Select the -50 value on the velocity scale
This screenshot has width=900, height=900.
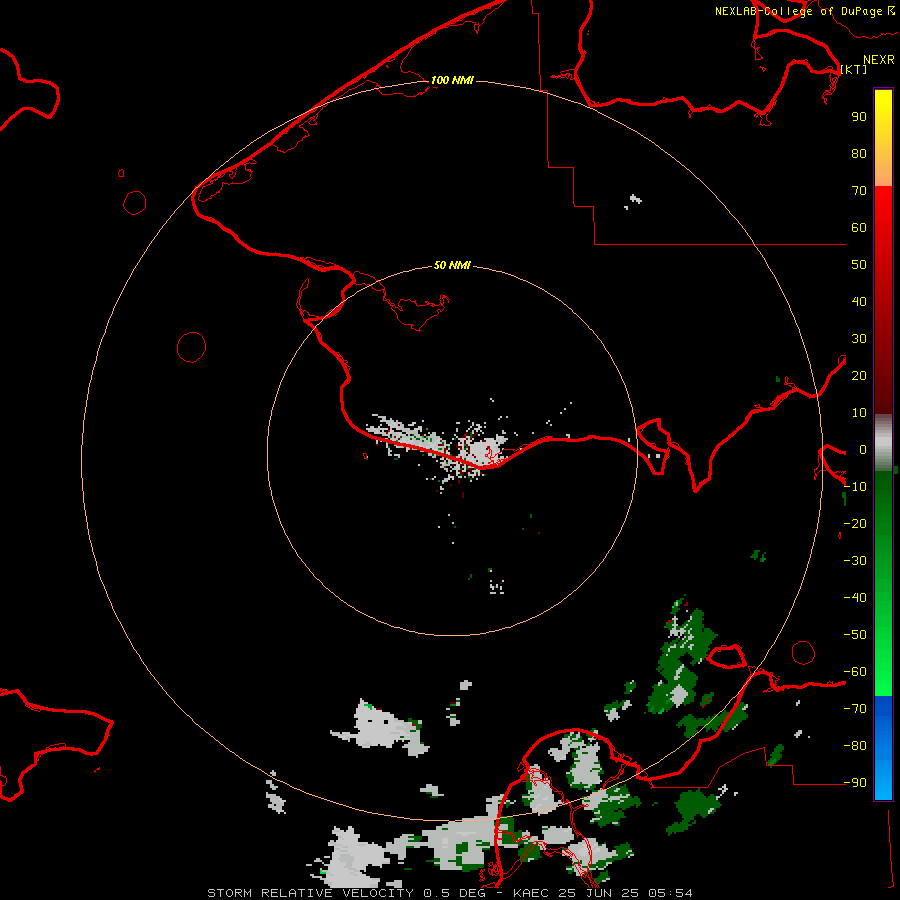coord(855,635)
